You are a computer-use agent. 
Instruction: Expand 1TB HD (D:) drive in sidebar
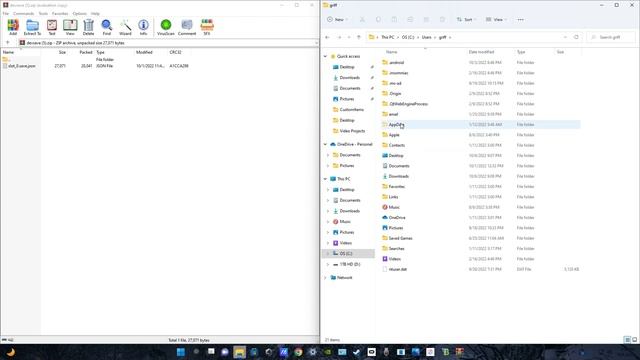tap(328, 264)
